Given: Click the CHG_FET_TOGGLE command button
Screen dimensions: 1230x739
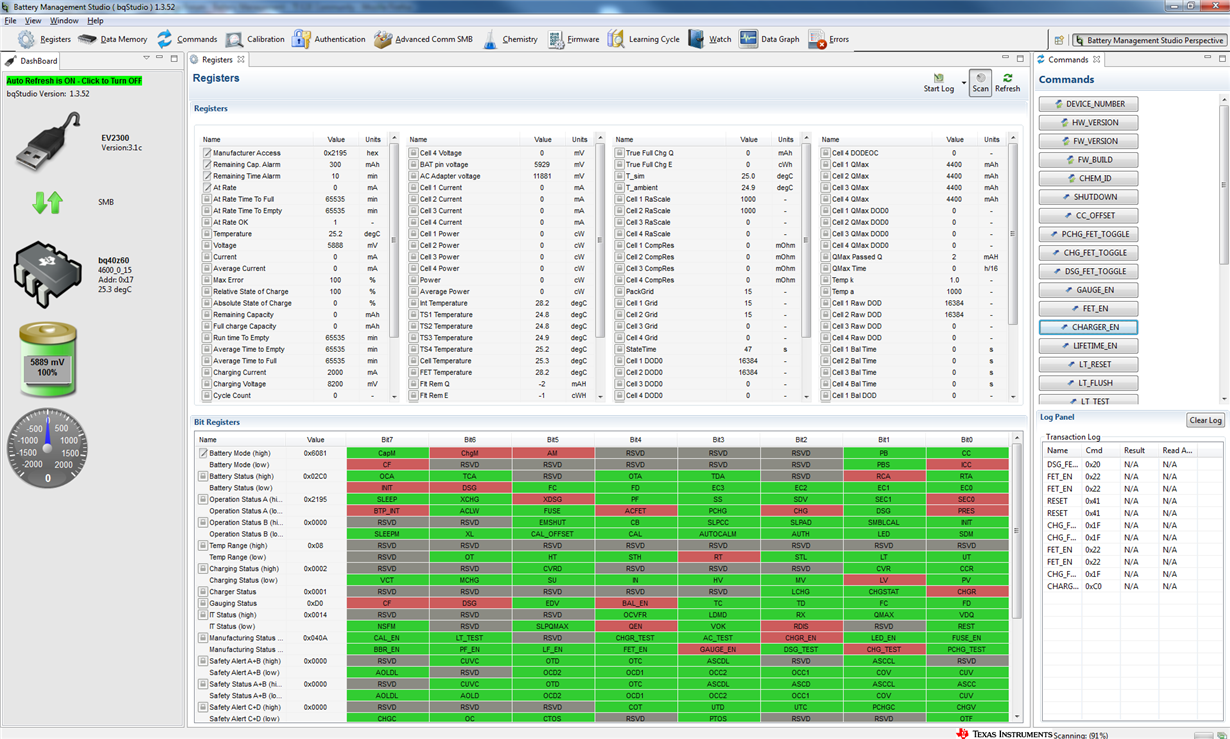Looking at the screenshot, I should (x=1088, y=253).
